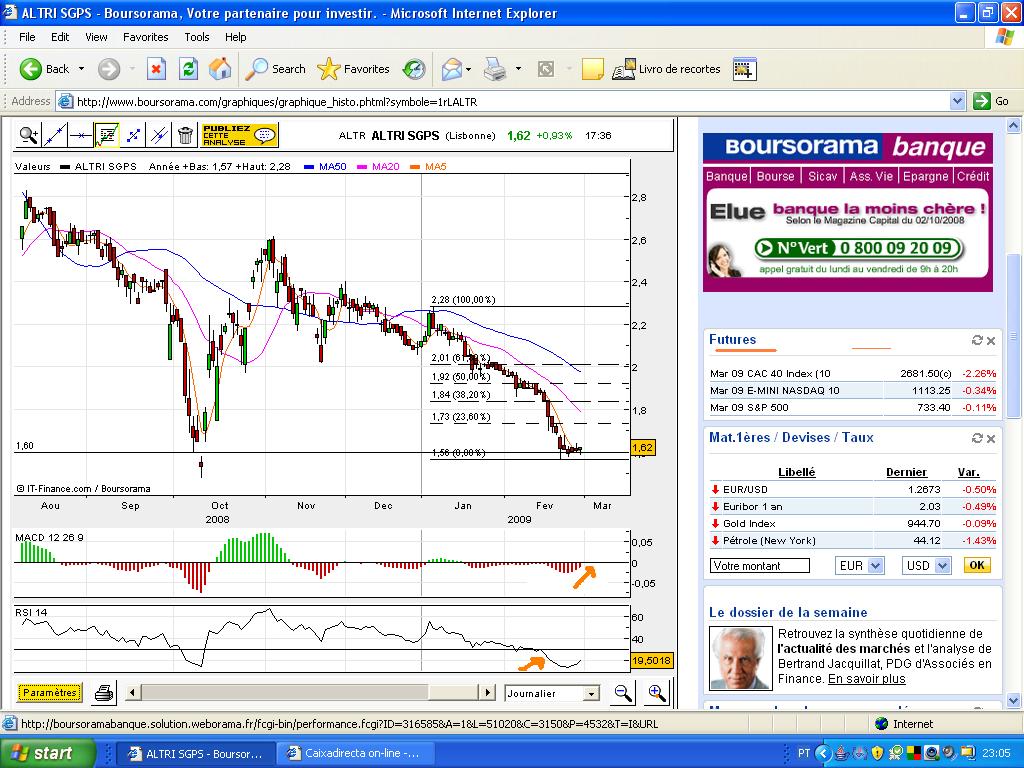Click the screen capture selection icon

(x=744, y=69)
